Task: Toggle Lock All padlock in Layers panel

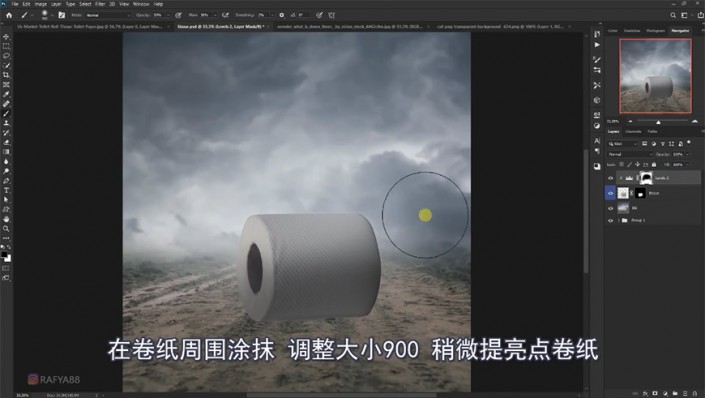Action: (x=654, y=165)
